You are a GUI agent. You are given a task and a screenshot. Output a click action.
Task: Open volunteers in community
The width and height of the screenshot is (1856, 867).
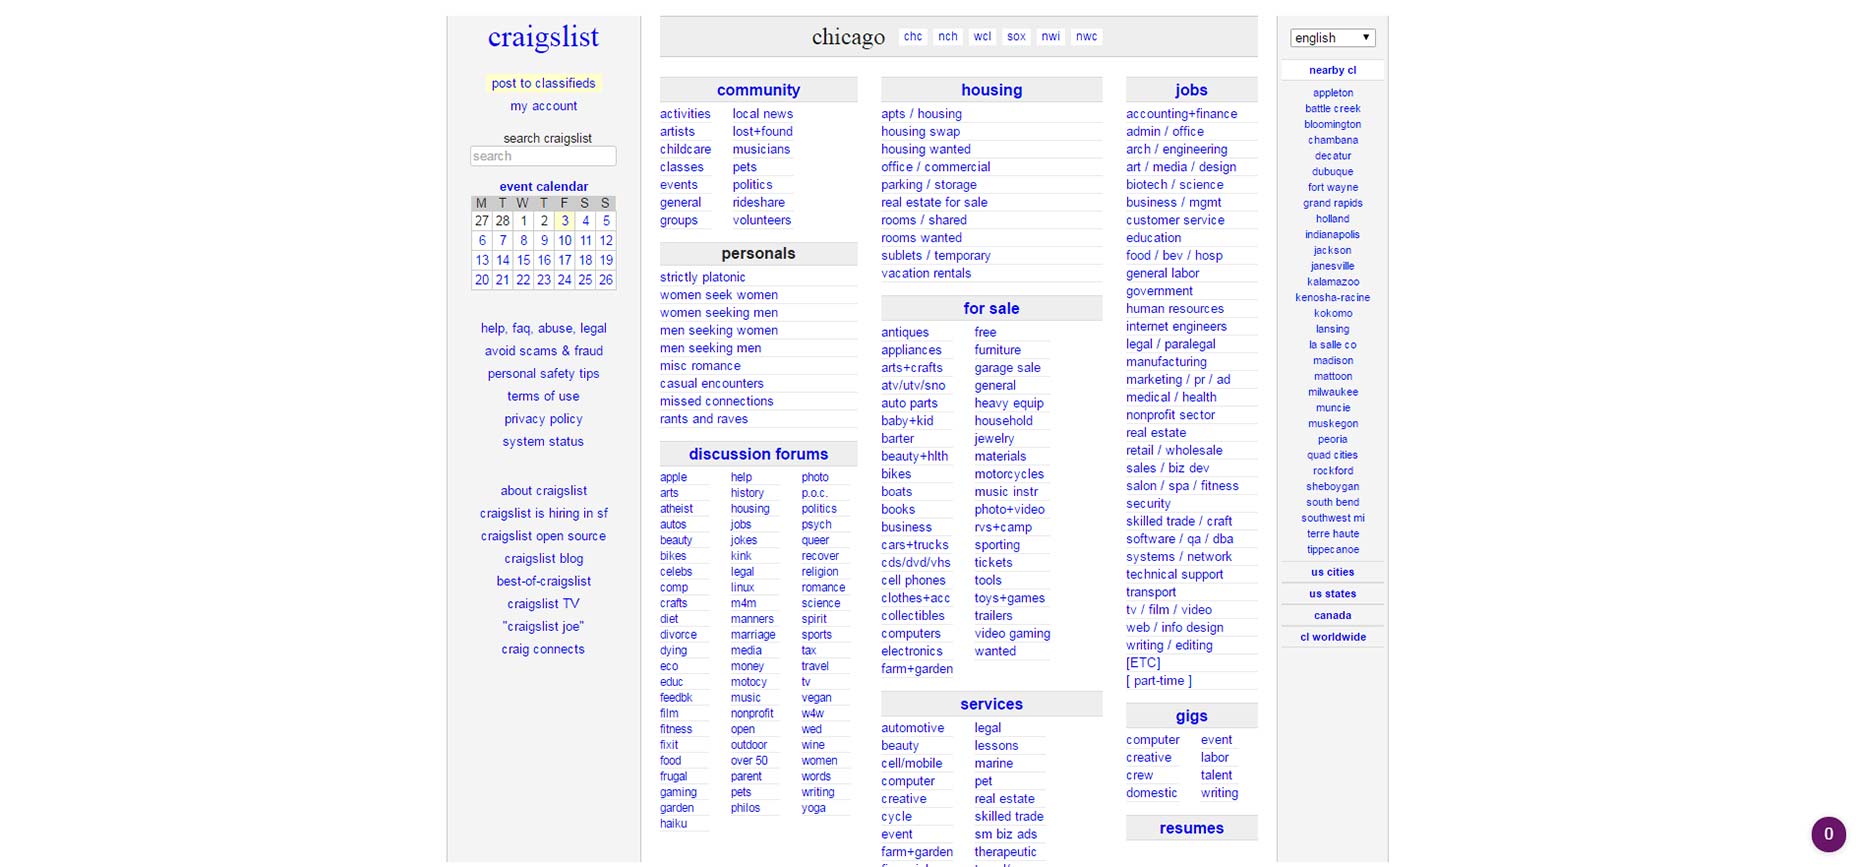coord(761,220)
